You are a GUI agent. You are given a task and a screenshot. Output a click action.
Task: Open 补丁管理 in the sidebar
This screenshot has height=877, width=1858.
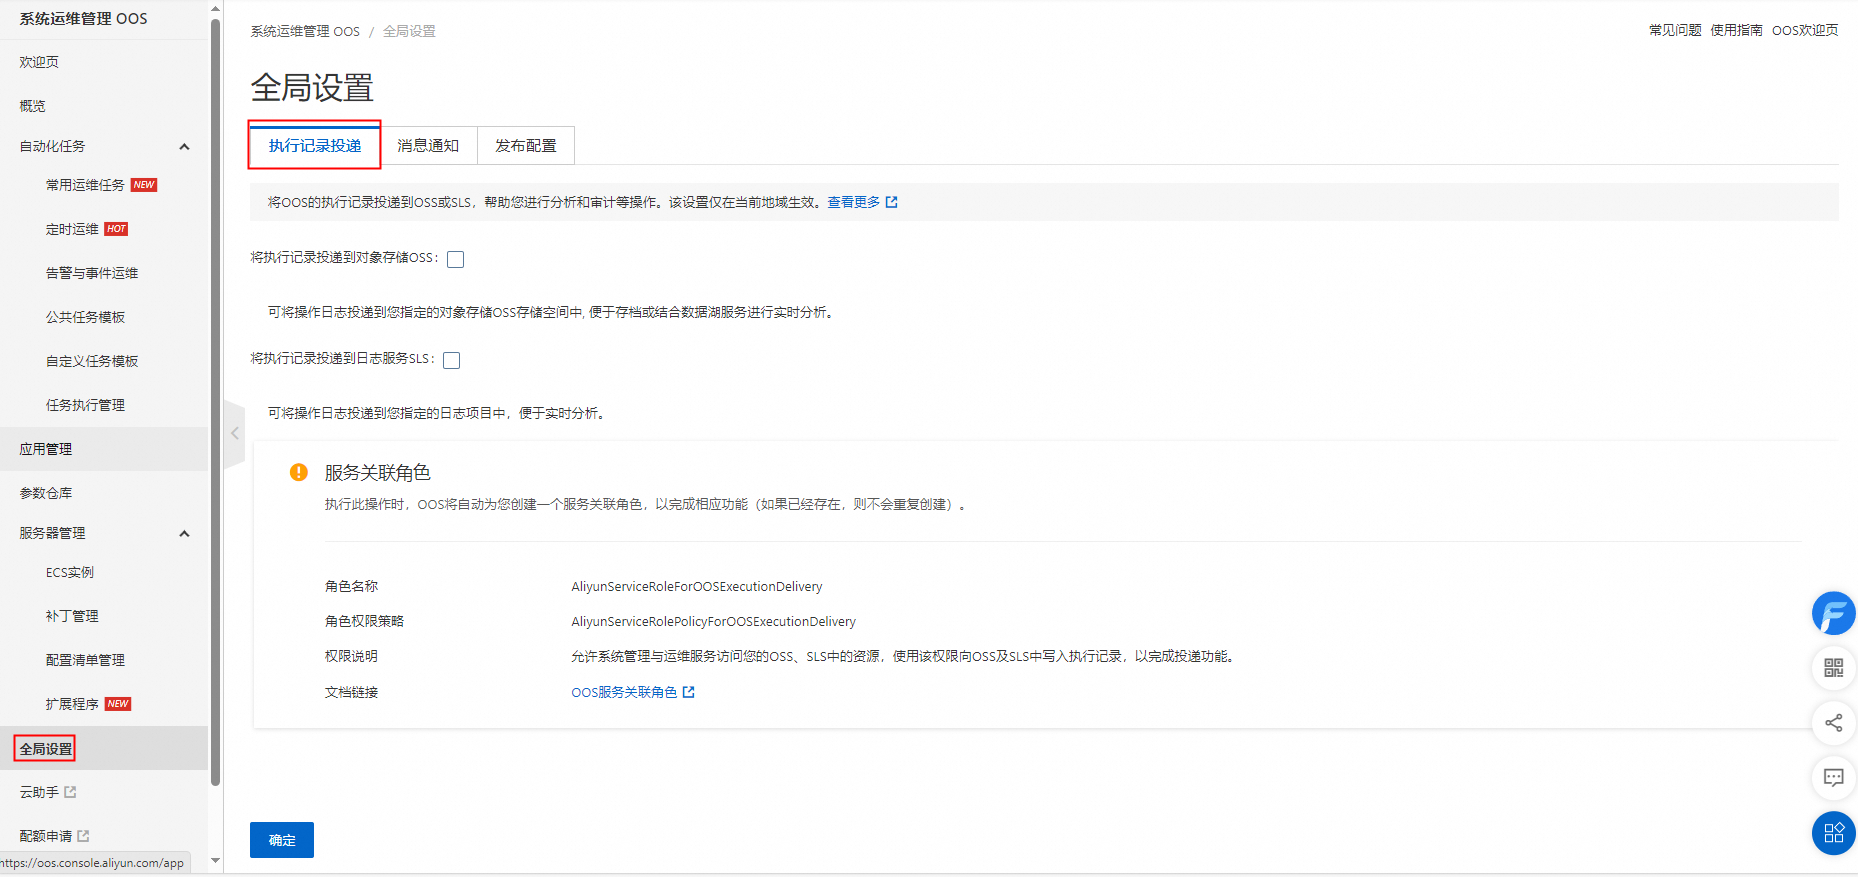click(x=72, y=616)
